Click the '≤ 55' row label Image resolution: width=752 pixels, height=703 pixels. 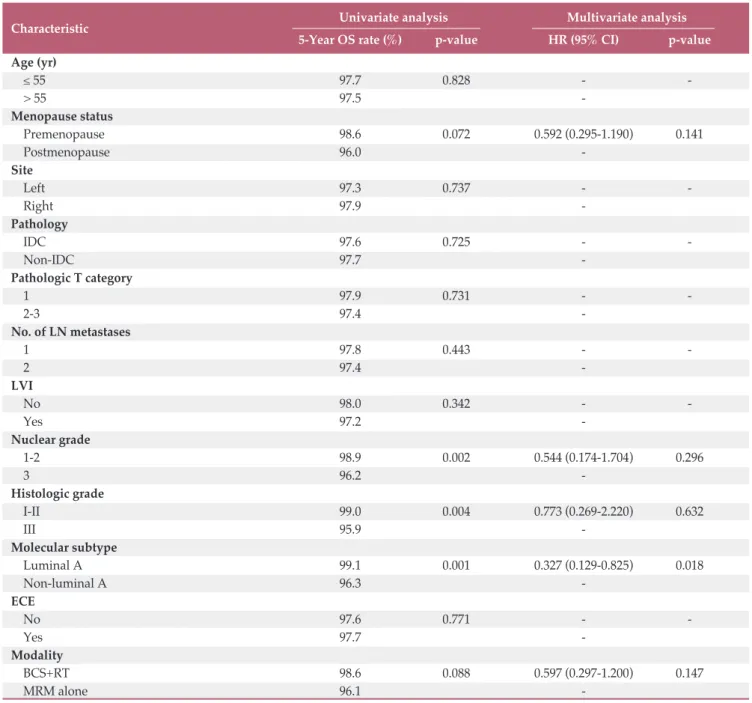pos(34,81)
